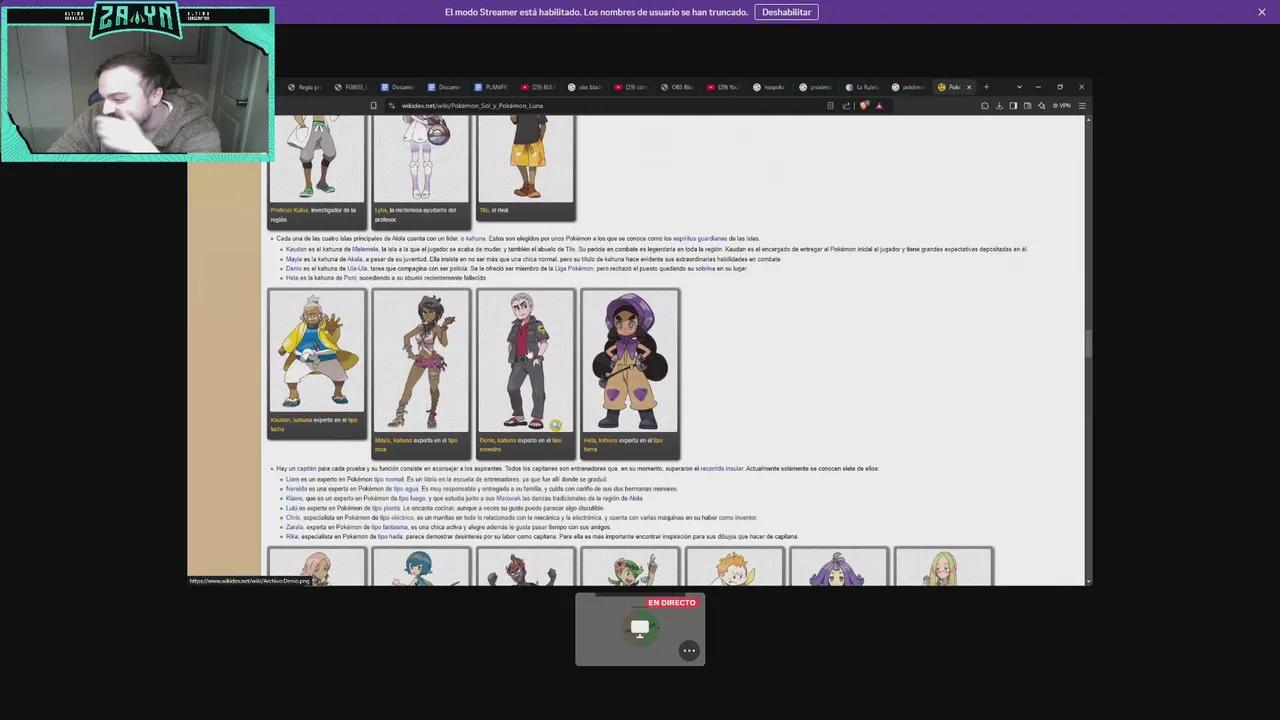Click the bookmark icon left of address bar
Image resolution: width=1280 pixels, height=720 pixels.
tap(374, 105)
